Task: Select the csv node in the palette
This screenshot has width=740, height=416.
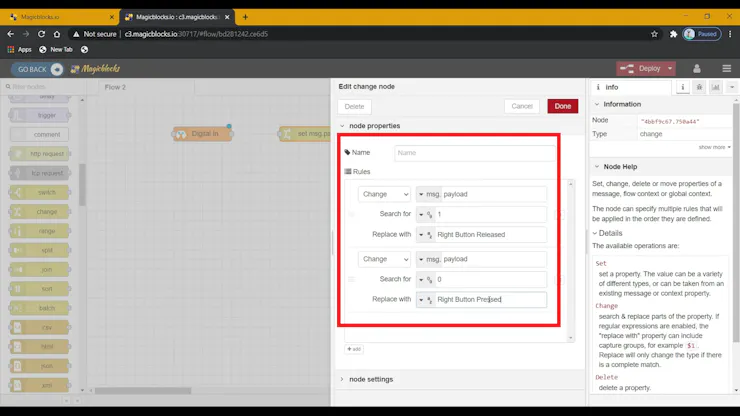Action: 40,328
